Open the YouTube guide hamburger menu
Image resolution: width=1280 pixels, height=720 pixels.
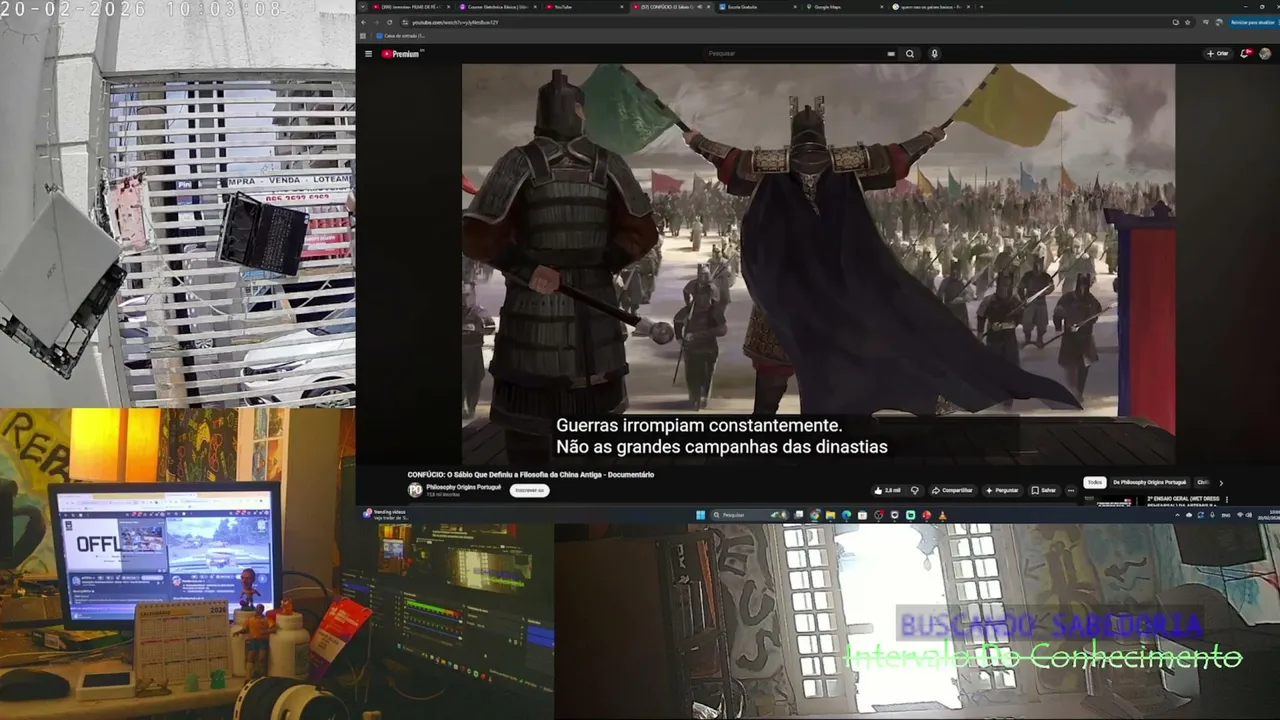pyautogui.click(x=368, y=54)
